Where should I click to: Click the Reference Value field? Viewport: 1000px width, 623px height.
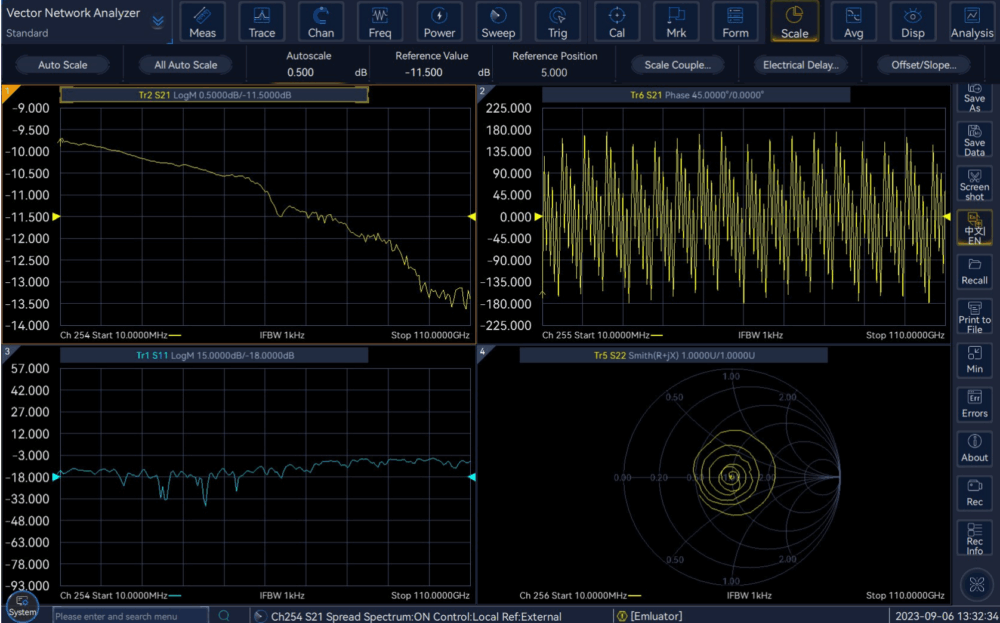[x=432, y=72]
